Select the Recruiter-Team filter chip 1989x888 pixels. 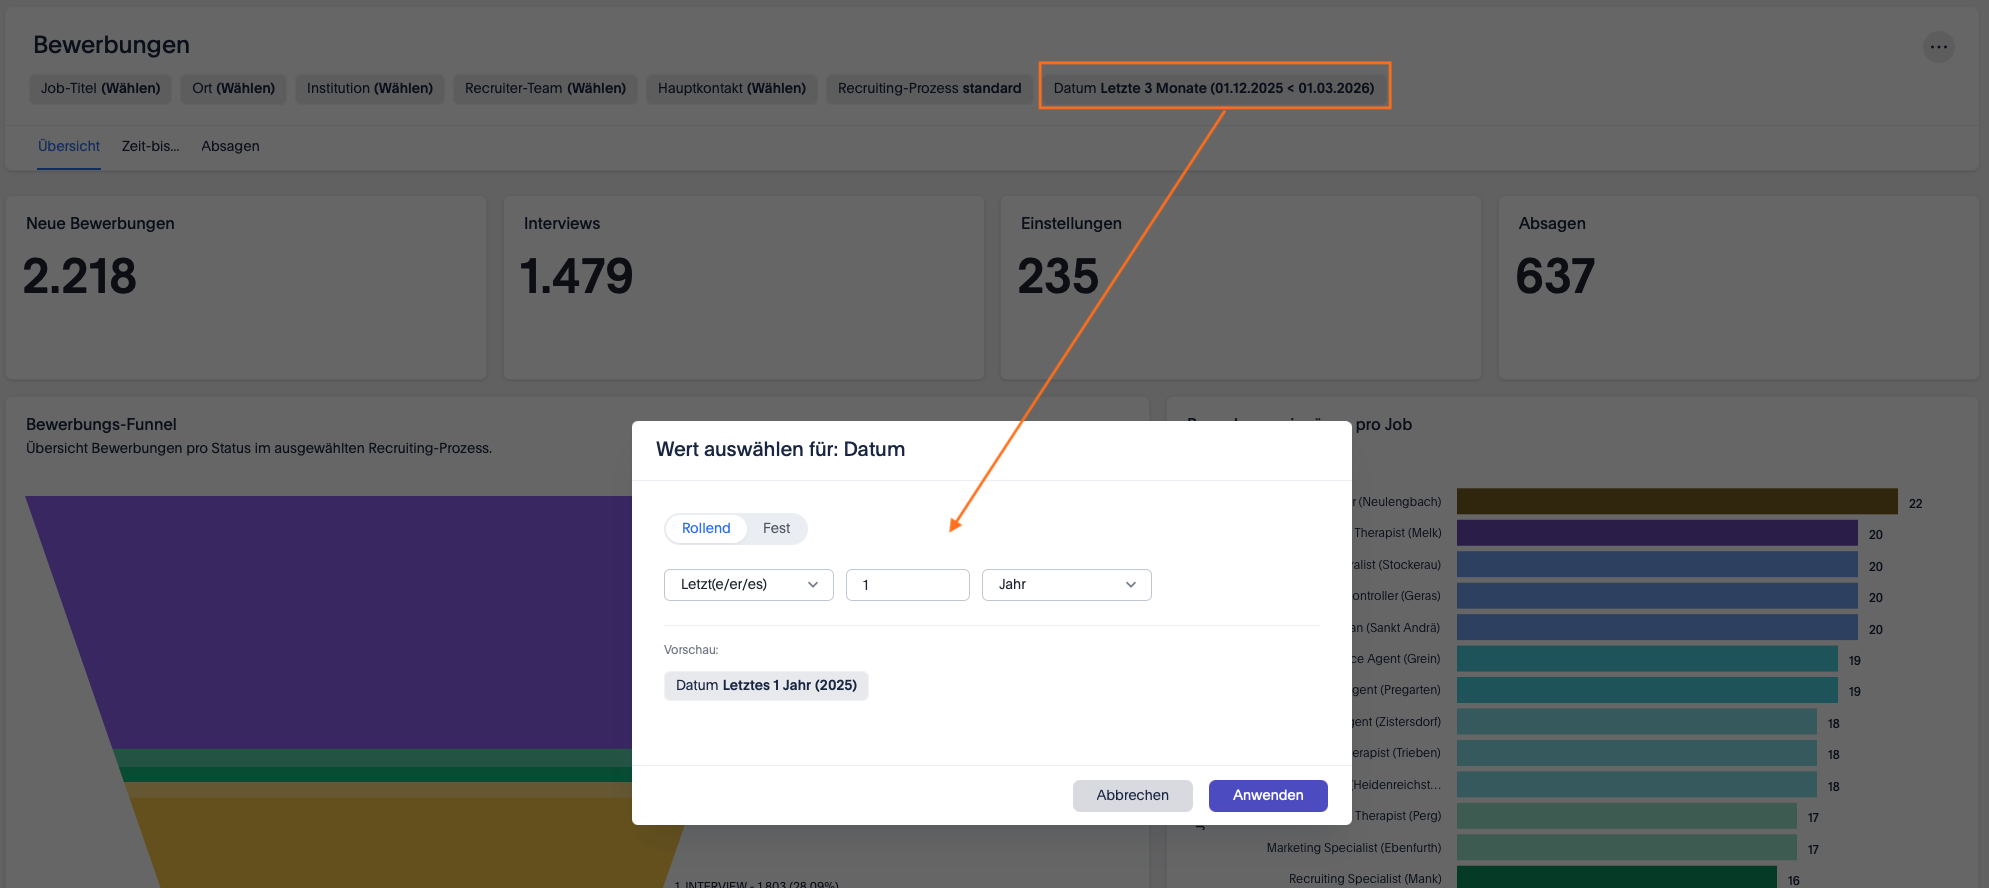click(x=545, y=88)
